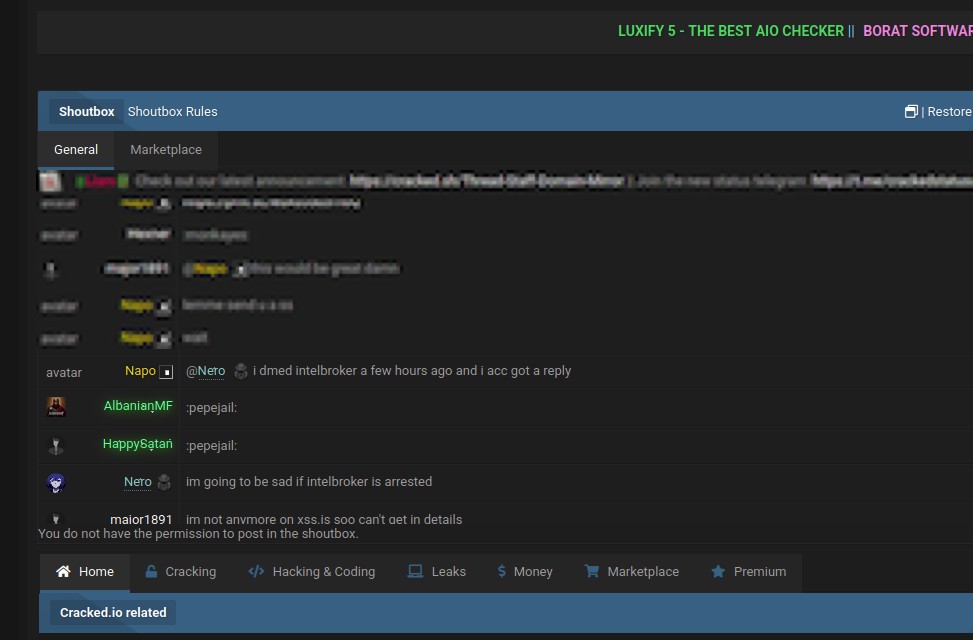This screenshot has height=640, width=973.
Task: Click the @Nero mention link
Action: coord(205,371)
